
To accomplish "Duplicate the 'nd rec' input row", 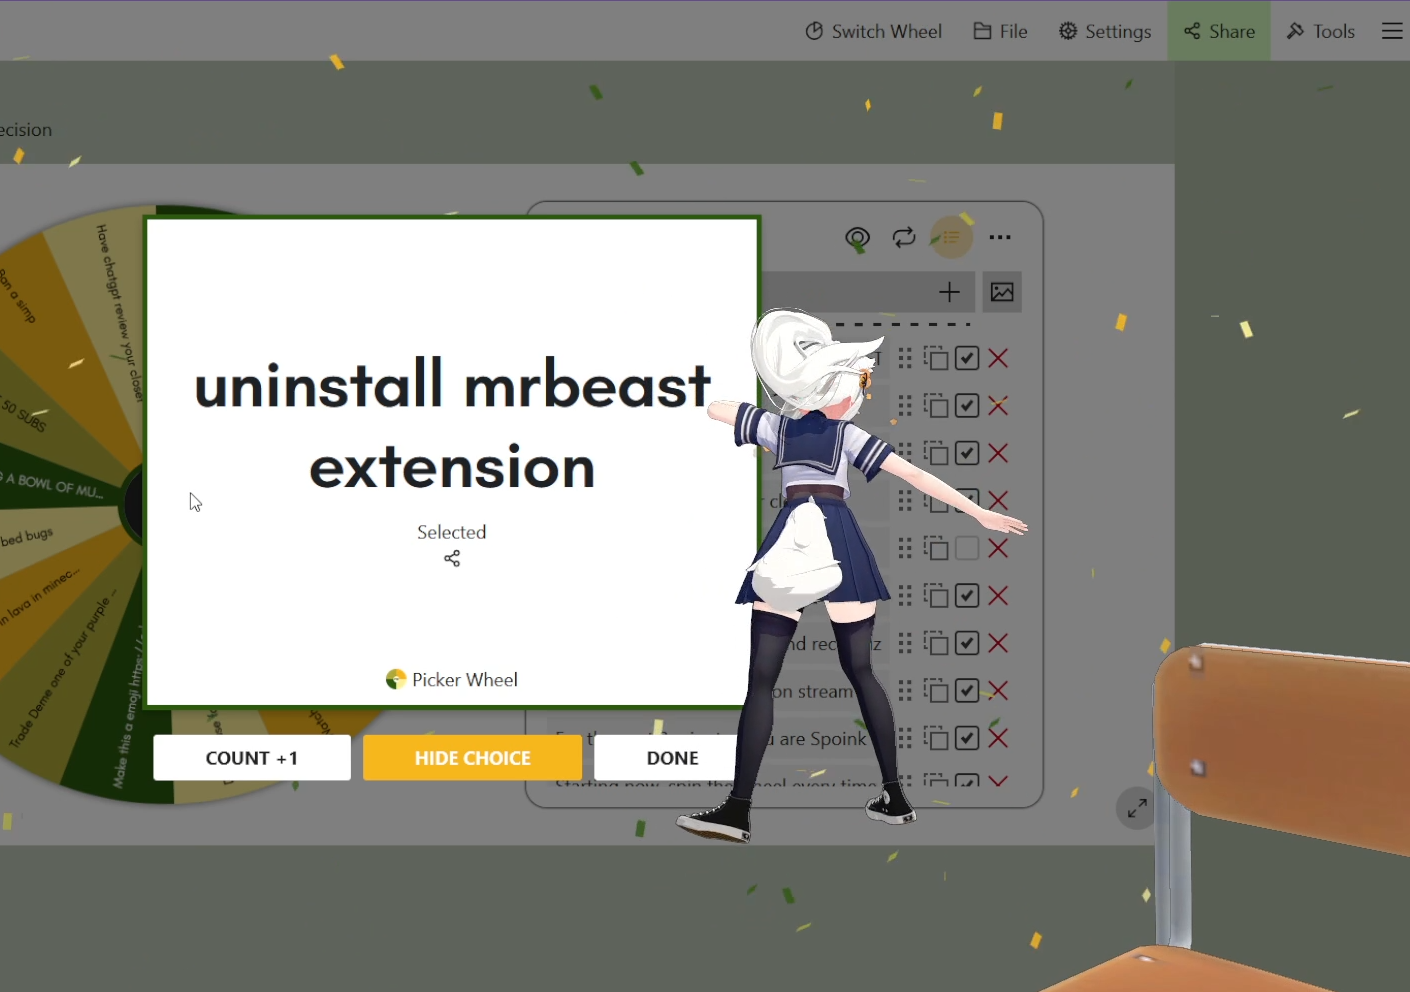I will [936, 643].
